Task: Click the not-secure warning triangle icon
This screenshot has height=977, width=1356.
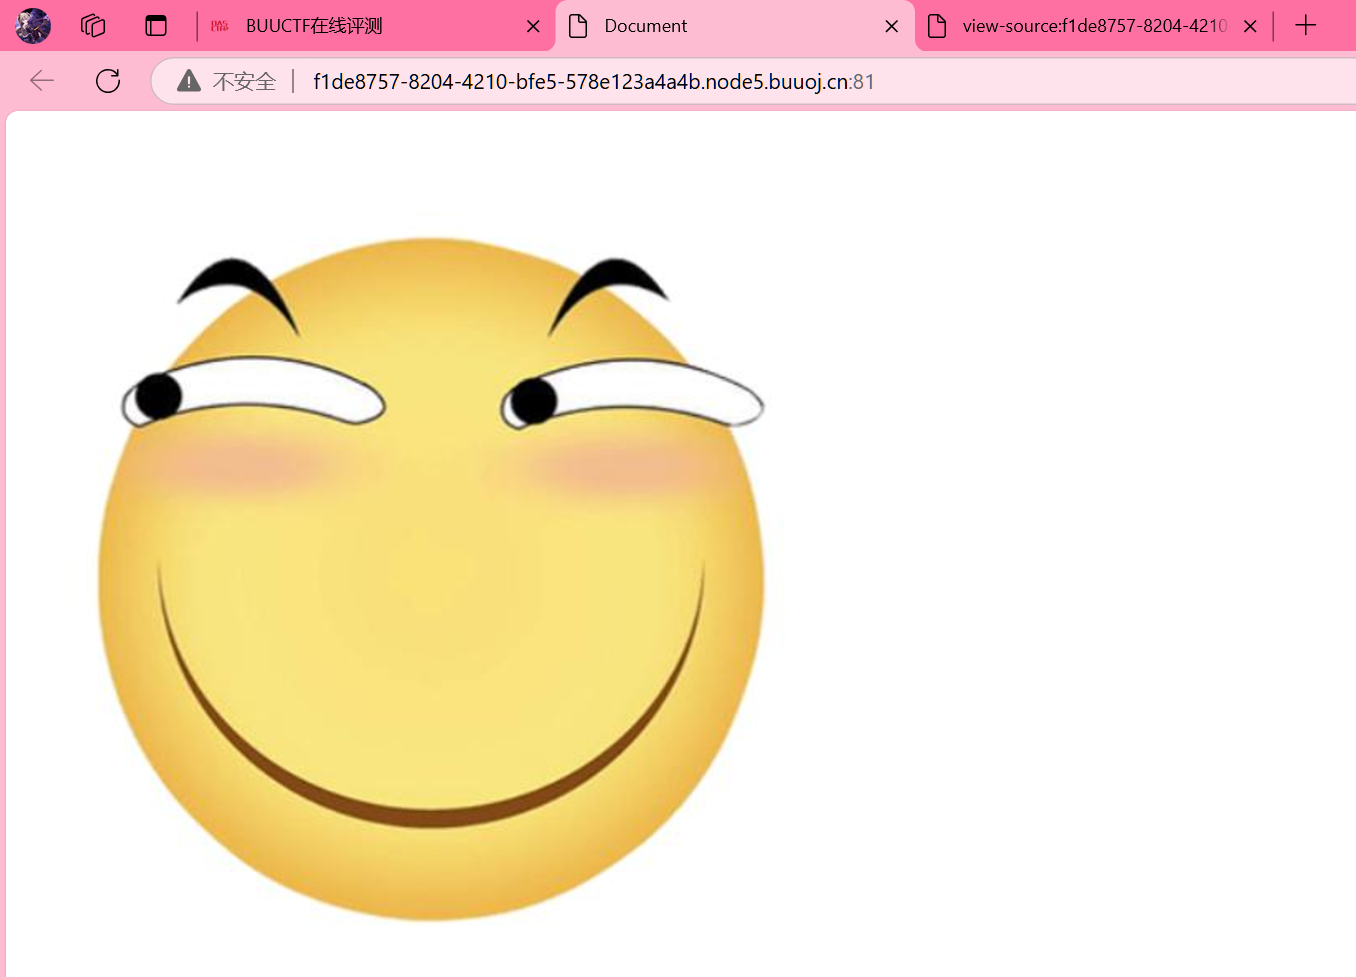Action: tap(189, 81)
